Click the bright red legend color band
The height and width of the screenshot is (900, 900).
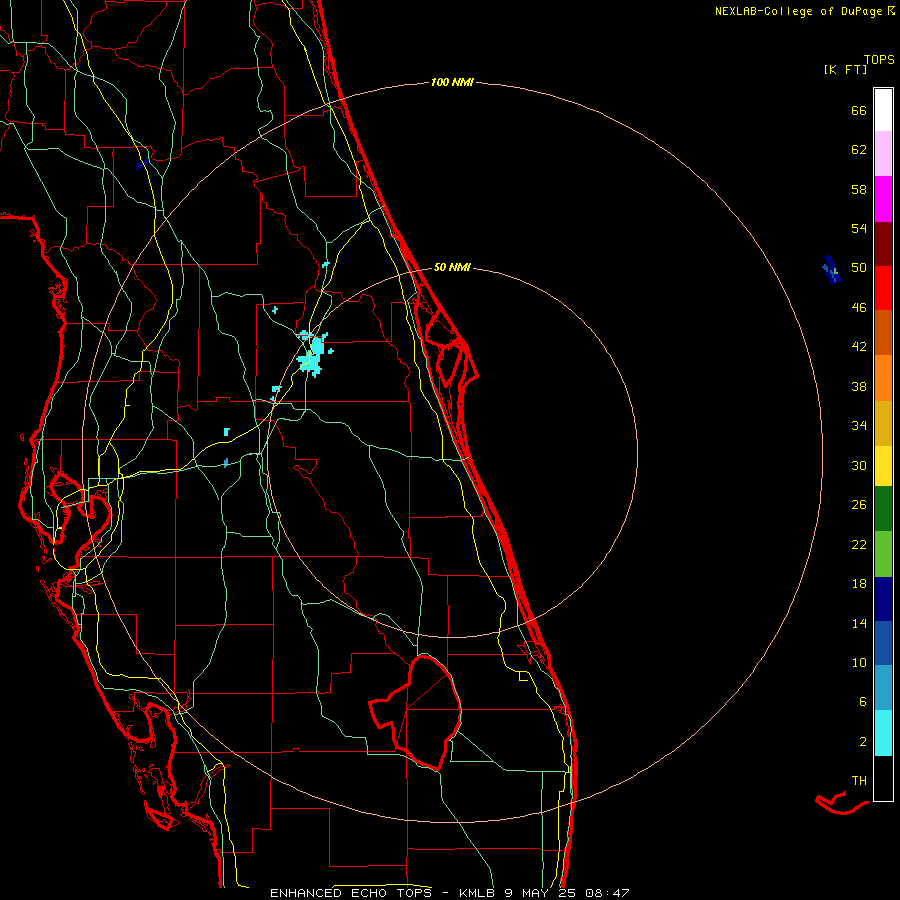[883, 288]
